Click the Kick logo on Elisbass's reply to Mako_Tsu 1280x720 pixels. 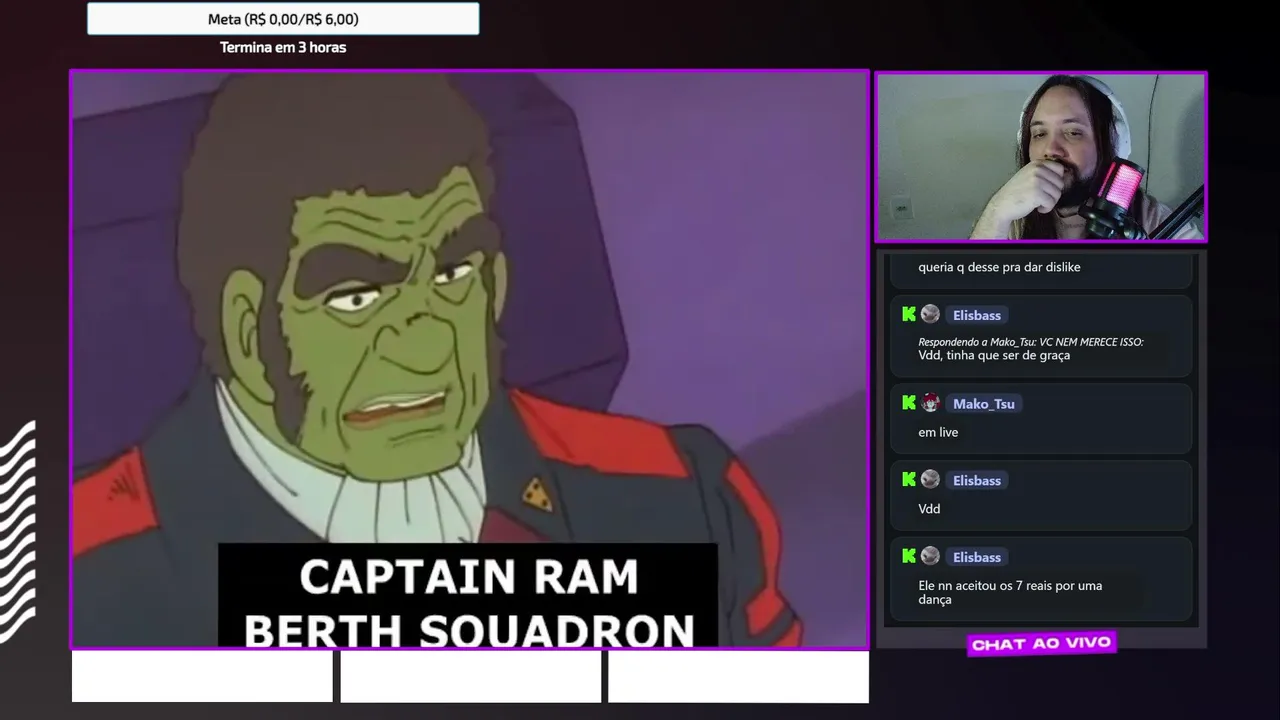[909, 315]
